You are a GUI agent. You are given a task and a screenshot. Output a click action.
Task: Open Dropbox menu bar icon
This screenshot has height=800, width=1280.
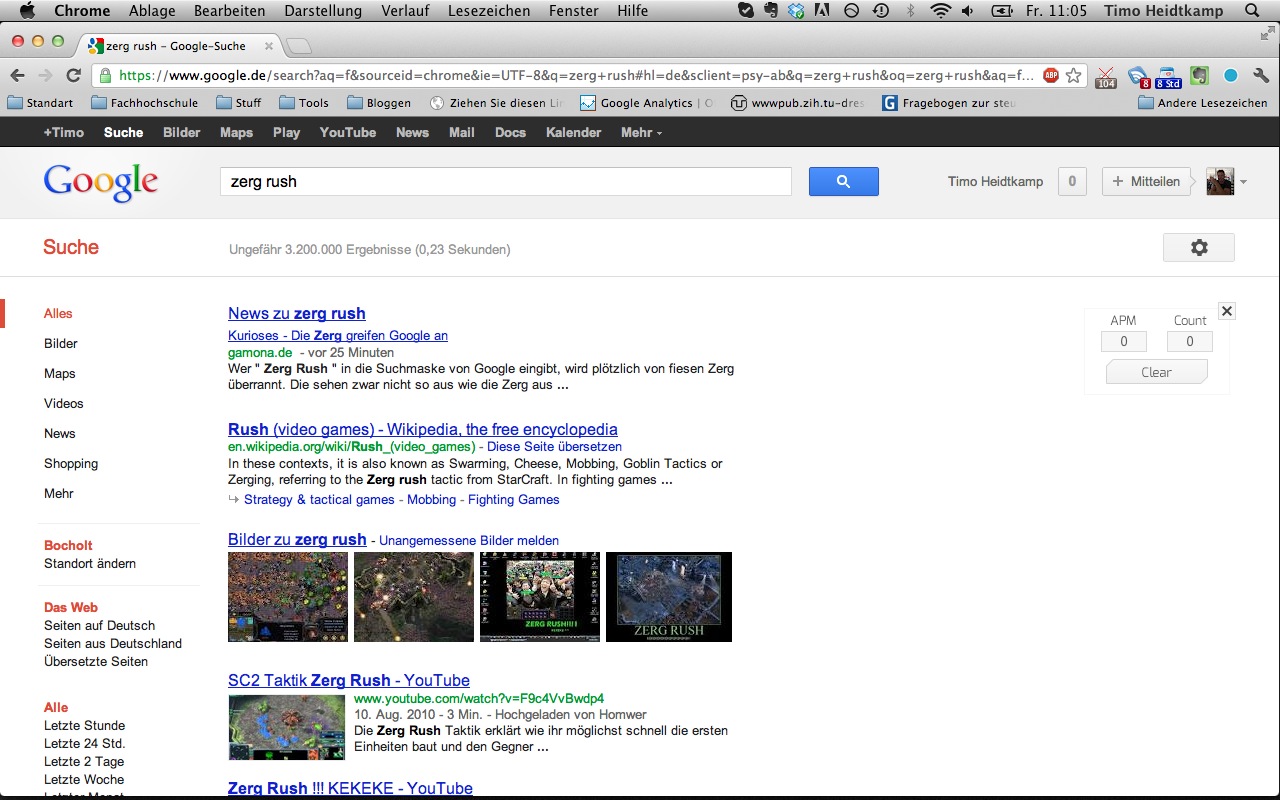click(x=797, y=11)
